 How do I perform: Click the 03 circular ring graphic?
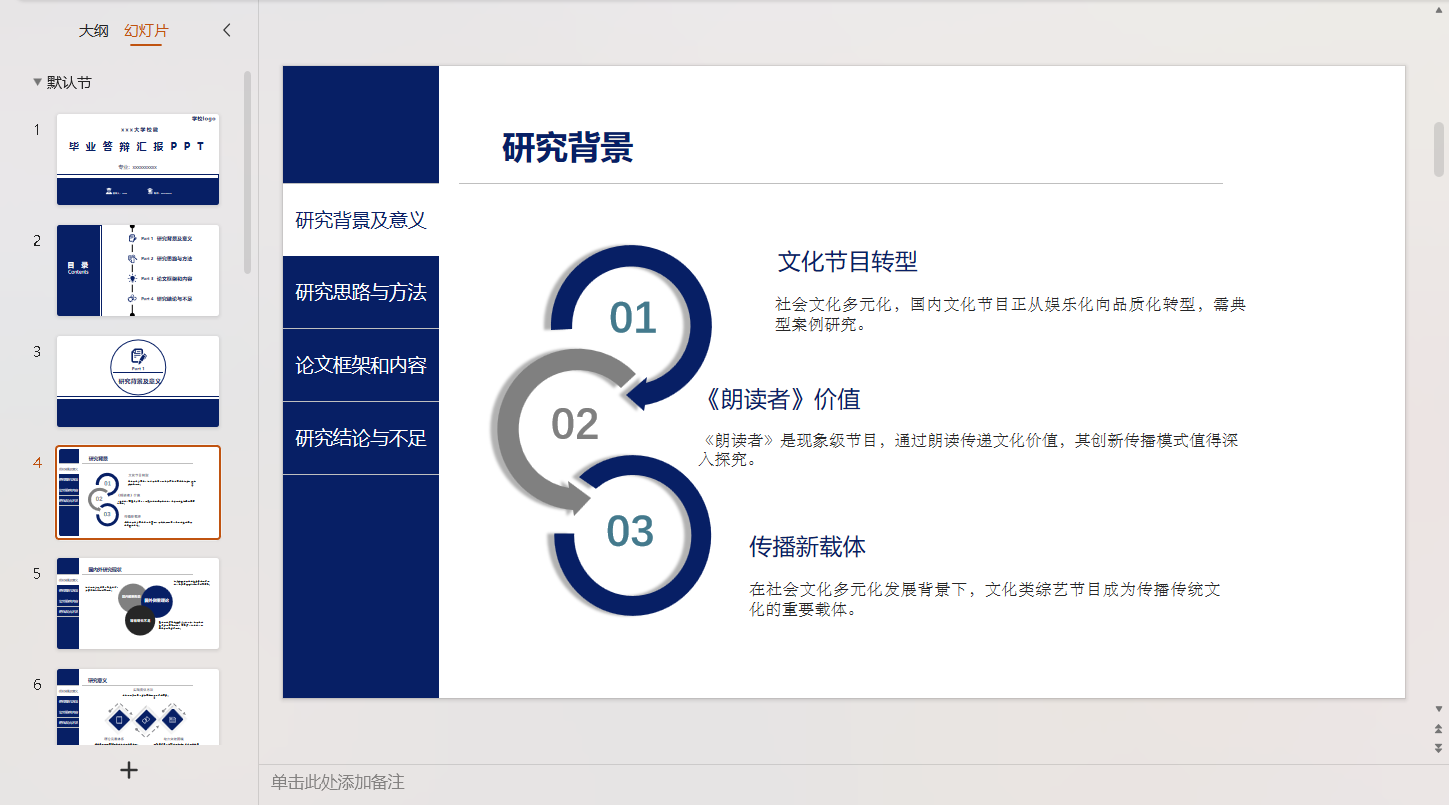coord(630,535)
